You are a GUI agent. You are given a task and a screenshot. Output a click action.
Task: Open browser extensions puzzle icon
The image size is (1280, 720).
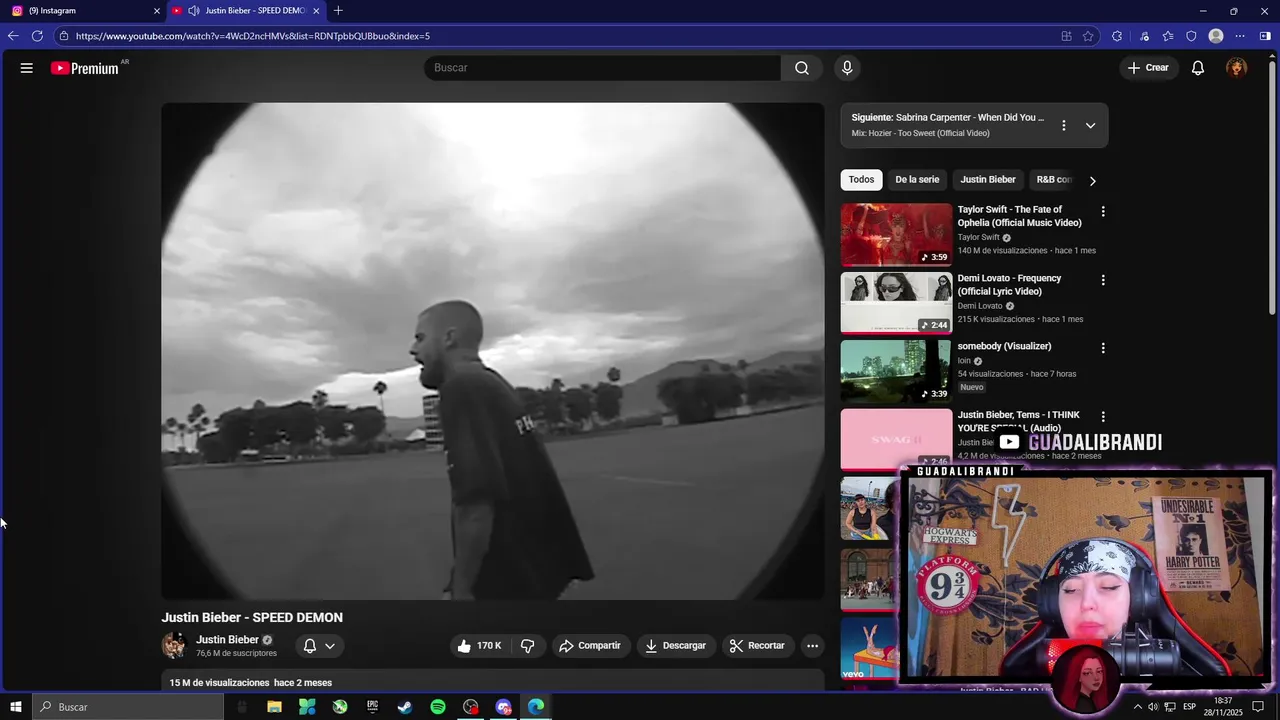(1117, 36)
